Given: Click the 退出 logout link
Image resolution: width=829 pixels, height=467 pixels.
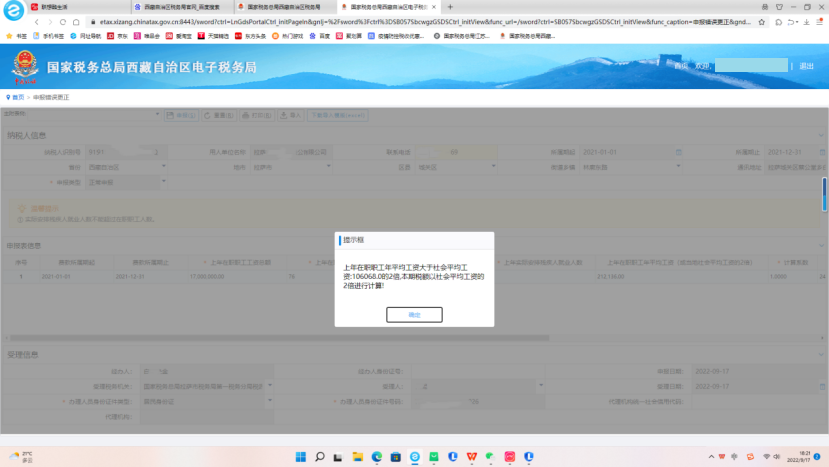Looking at the screenshot, I should [x=806, y=66].
